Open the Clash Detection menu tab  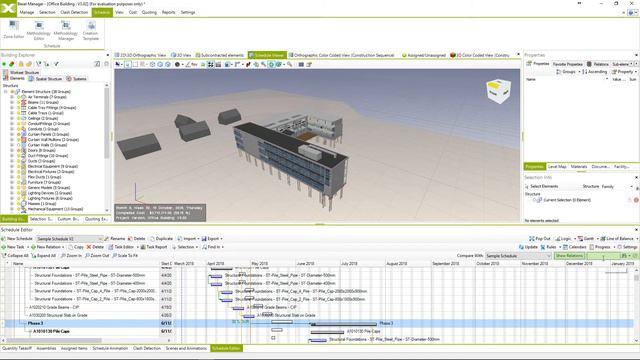[x=74, y=13]
